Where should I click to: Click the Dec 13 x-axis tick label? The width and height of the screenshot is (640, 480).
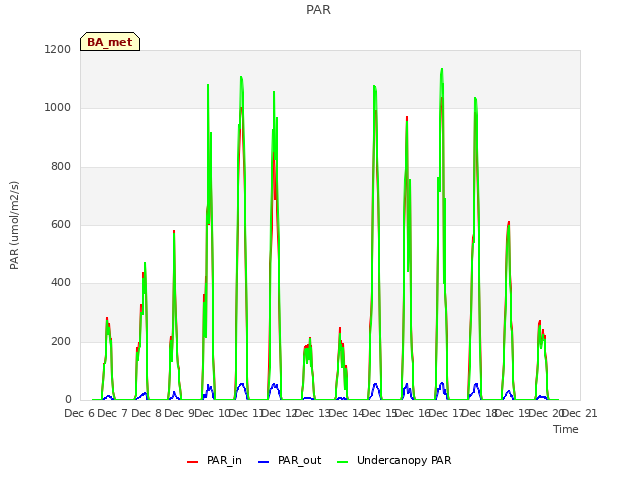(313, 413)
